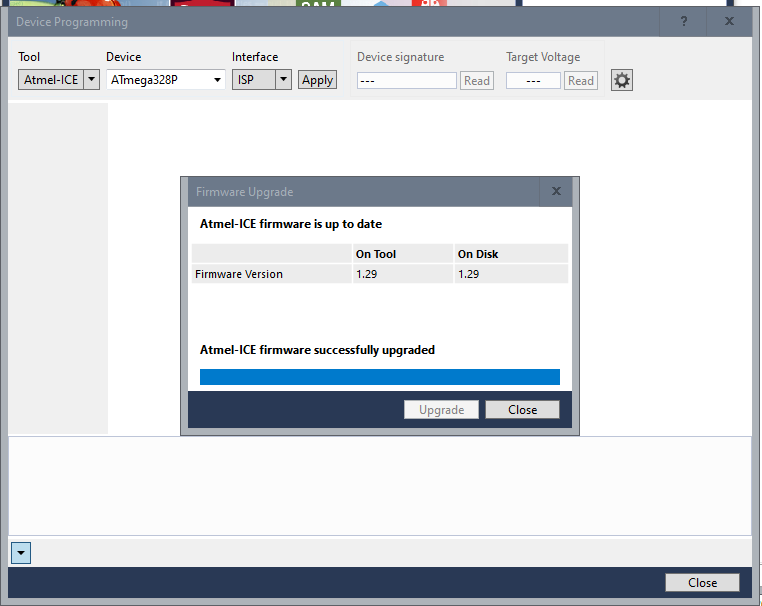This screenshot has height=606, width=762.
Task: Click the Apply button
Action: tap(317, 80)
